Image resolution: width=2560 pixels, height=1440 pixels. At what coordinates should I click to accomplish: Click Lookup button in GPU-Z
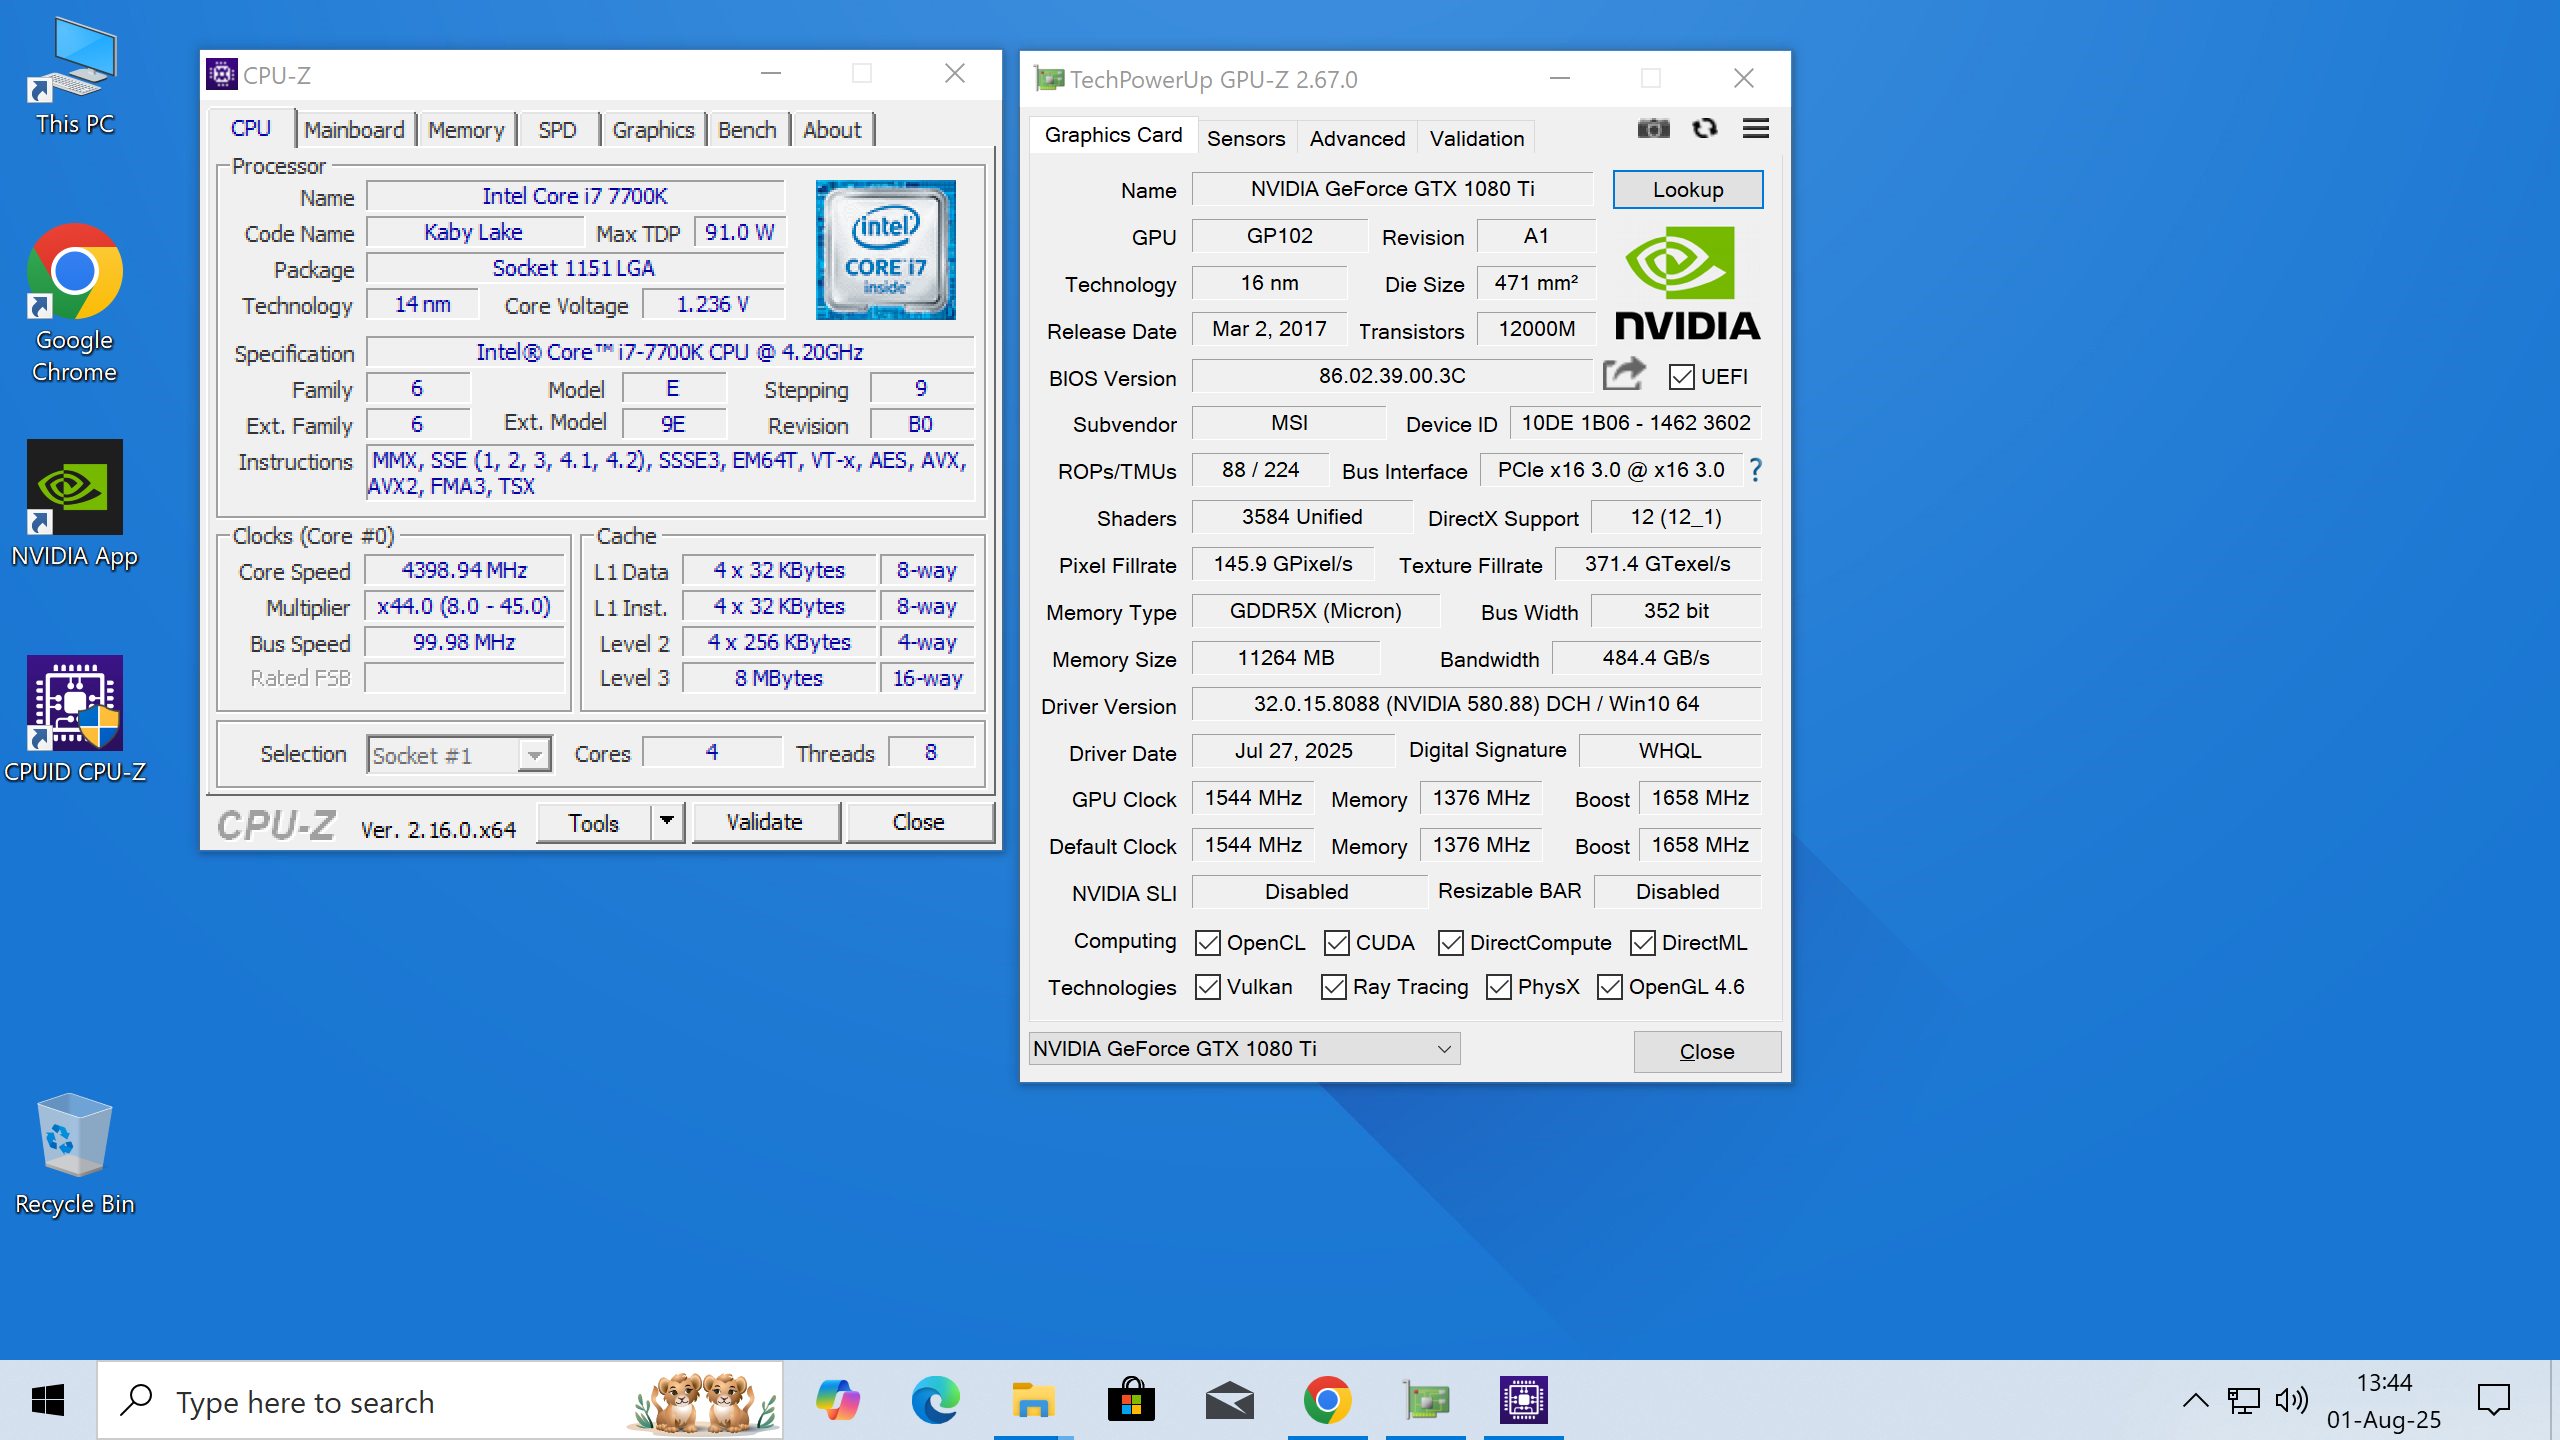pos(1688,190)
